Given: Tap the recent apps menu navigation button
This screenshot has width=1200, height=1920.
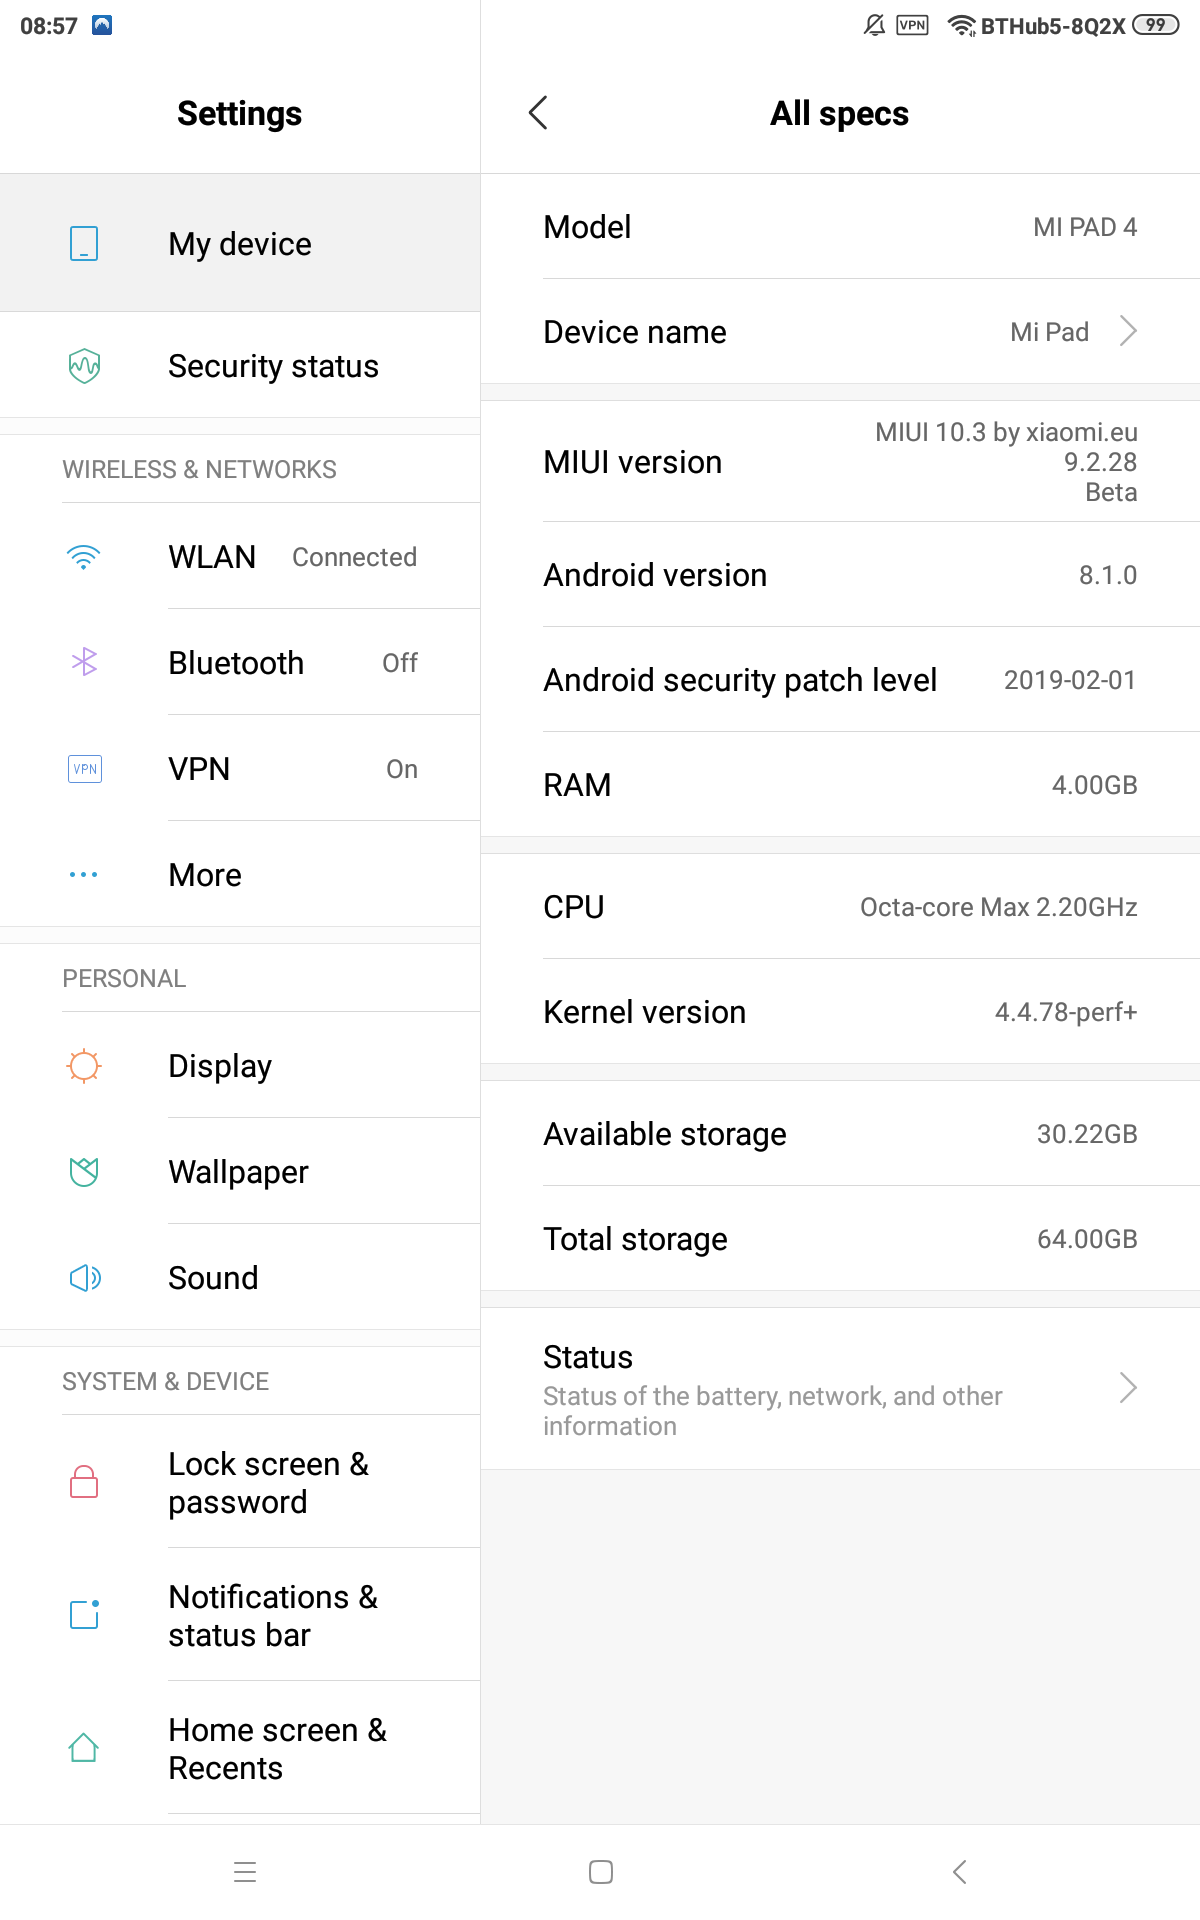Looking at the screenshot, I should click(245, 1872).
